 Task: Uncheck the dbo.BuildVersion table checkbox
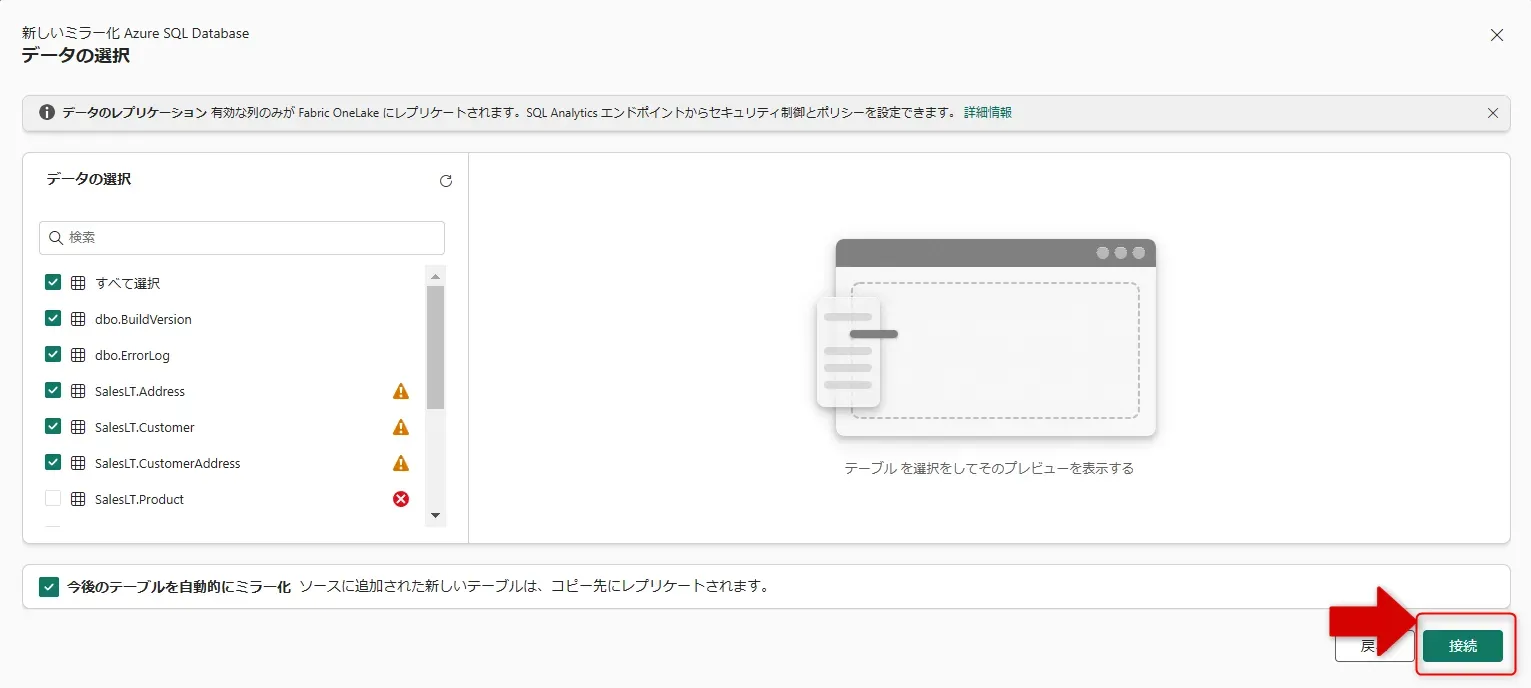(x=52, y=318)
